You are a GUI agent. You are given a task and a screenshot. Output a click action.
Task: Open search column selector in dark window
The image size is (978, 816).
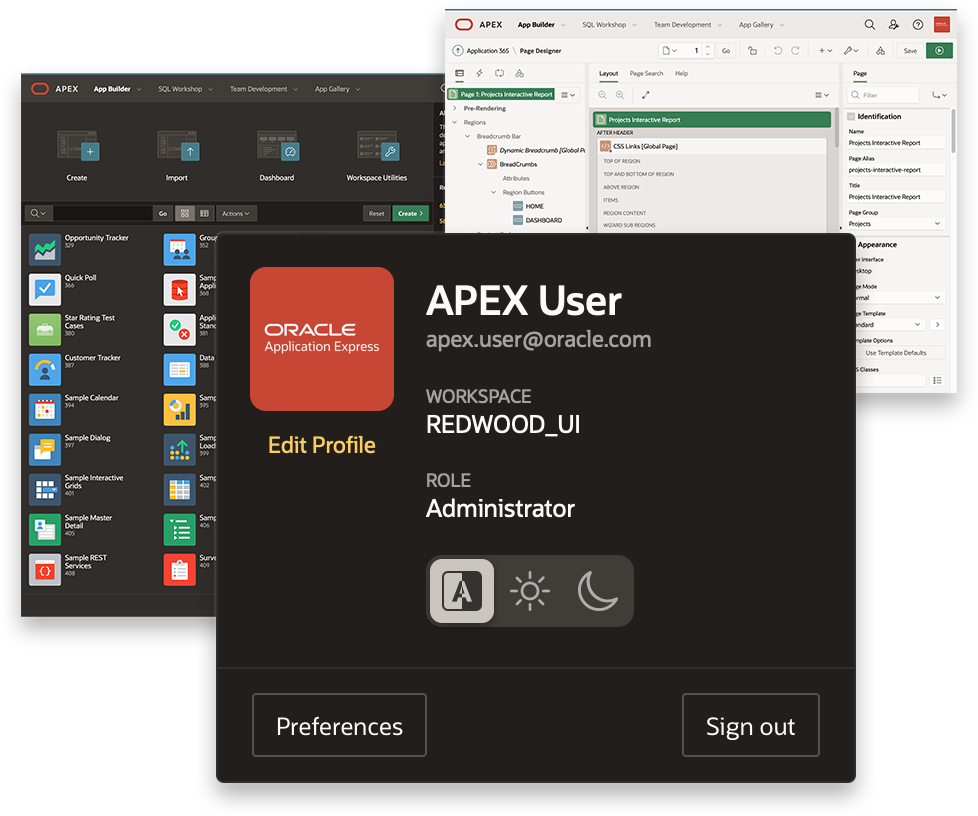point(38,213)
